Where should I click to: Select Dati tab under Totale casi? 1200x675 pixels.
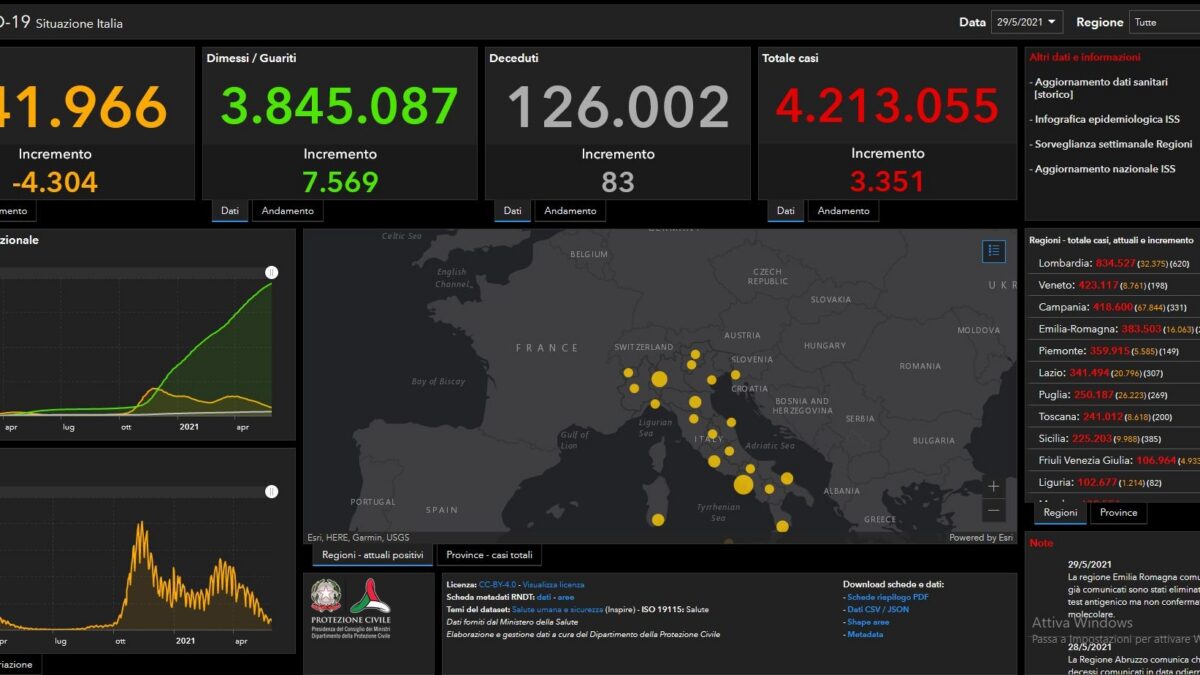coord(786,211)
